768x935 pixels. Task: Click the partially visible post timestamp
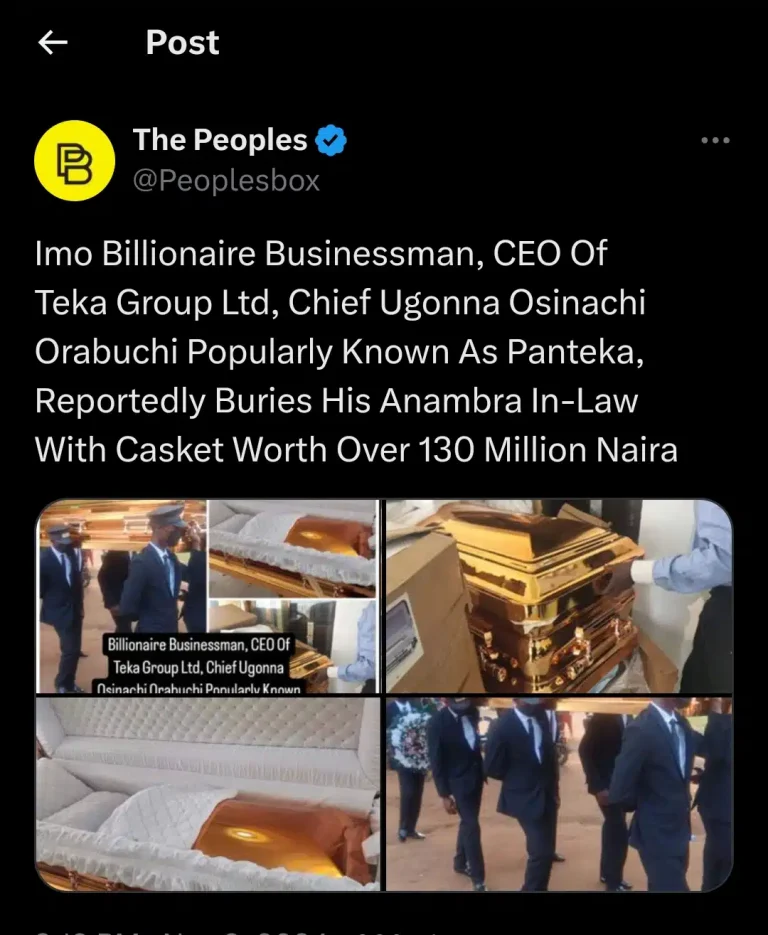tap(200, 929)
